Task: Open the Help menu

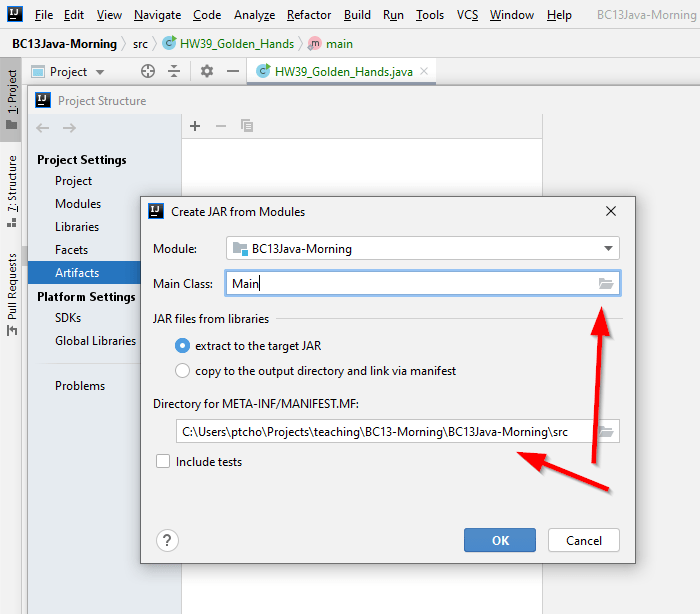Action: 559,15
